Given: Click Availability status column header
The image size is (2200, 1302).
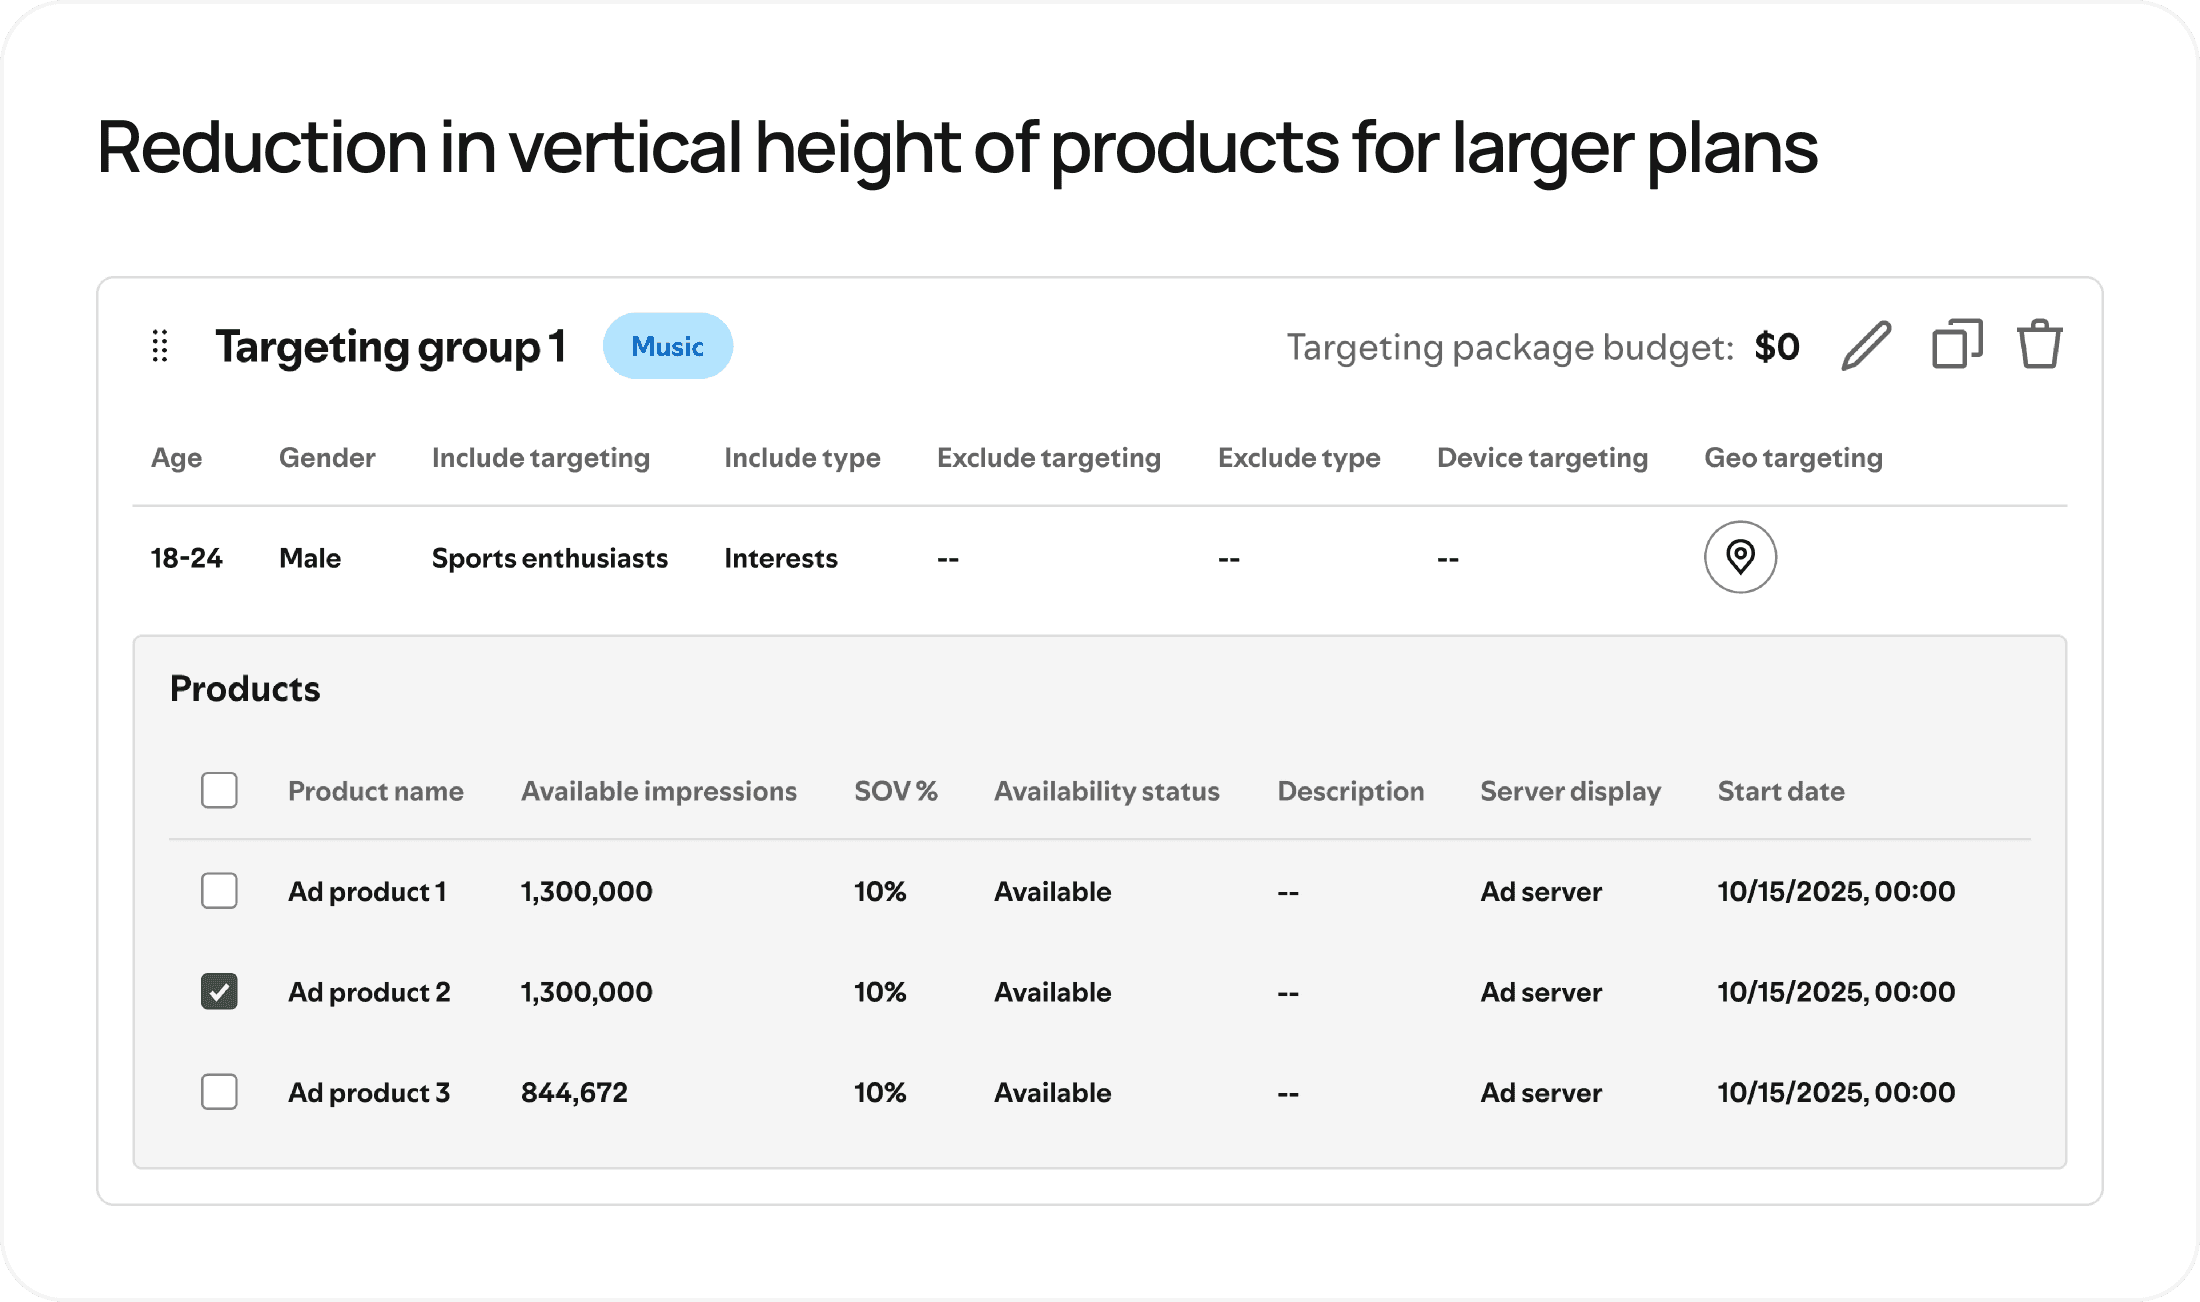Looking at the screenshot, I should click(1106, 791).
